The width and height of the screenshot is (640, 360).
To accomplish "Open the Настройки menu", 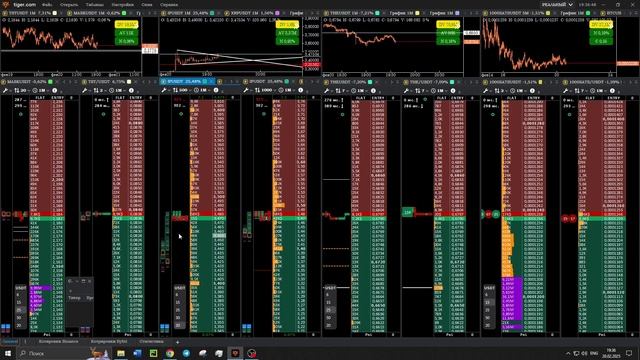I will tap(122, 5).
